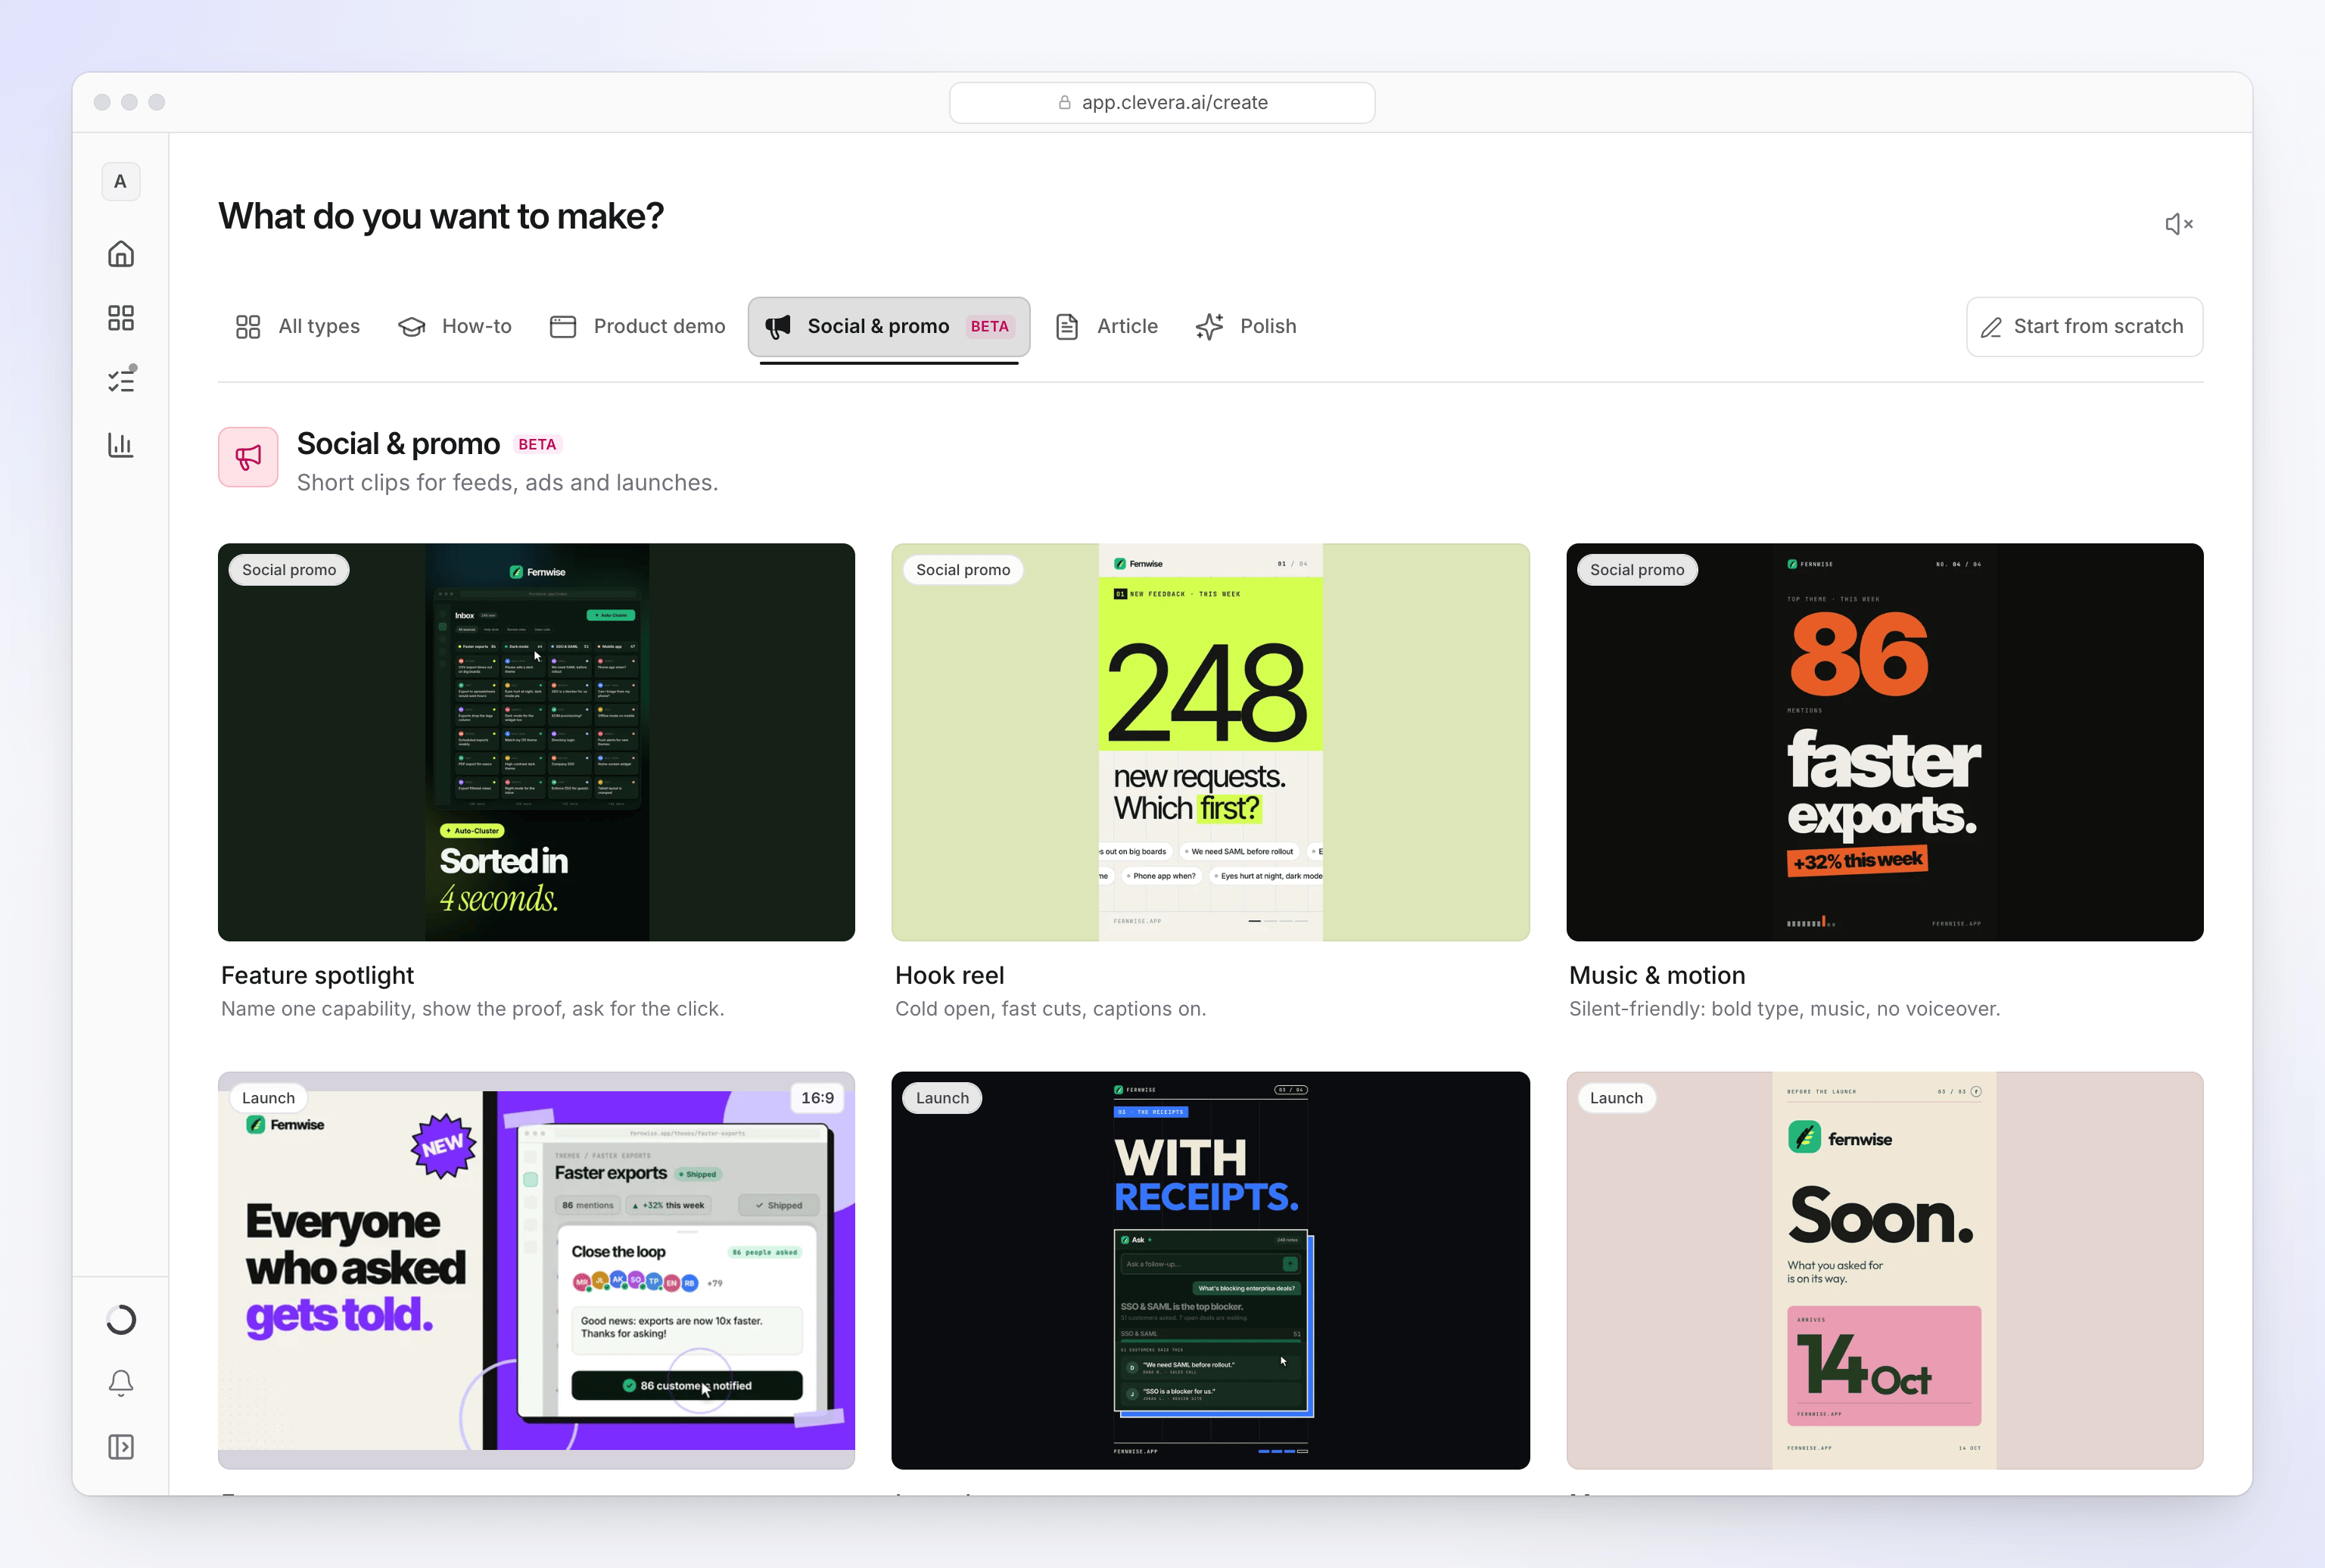This screenshot has height=1568, width=2325.
Task: Open the Music & motion template title
Action: coord(1657,975)
